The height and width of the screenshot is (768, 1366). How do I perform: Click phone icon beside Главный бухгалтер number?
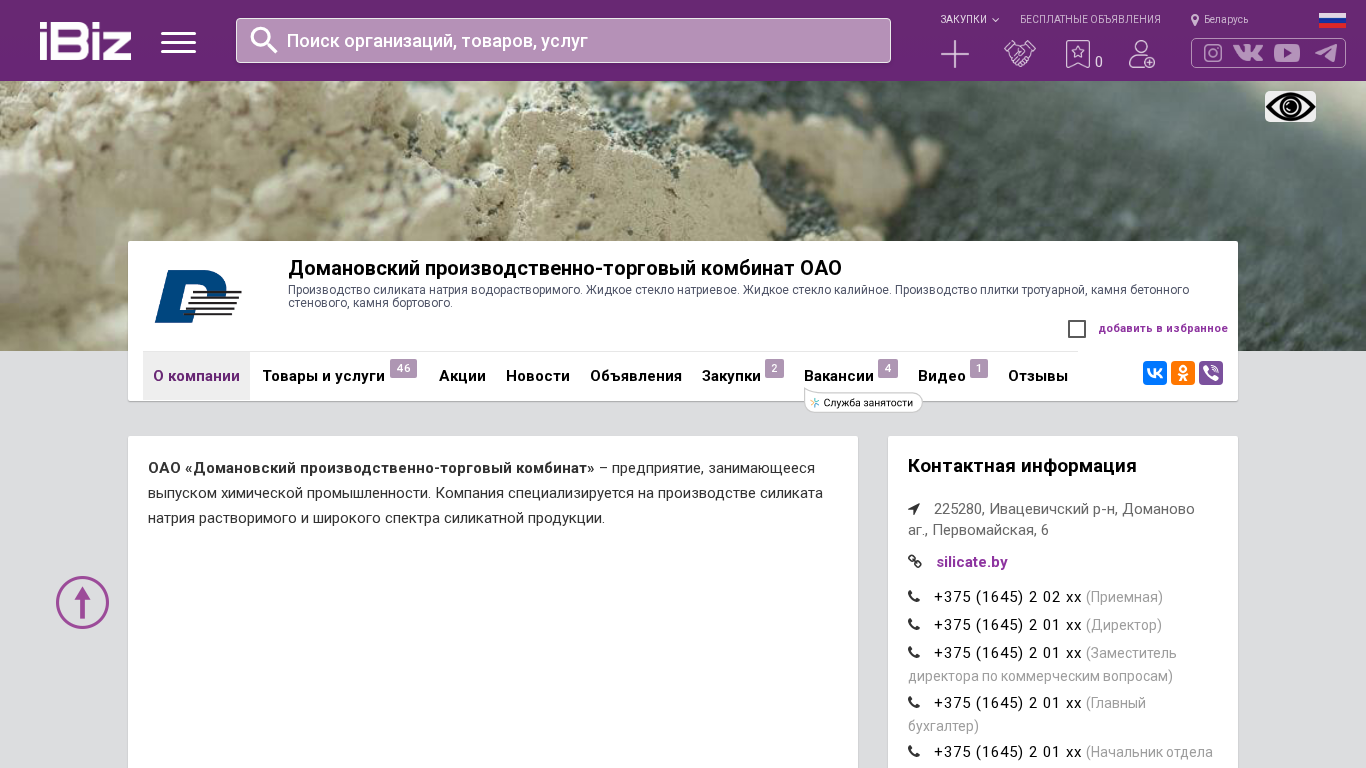click(x=914, y=702)
